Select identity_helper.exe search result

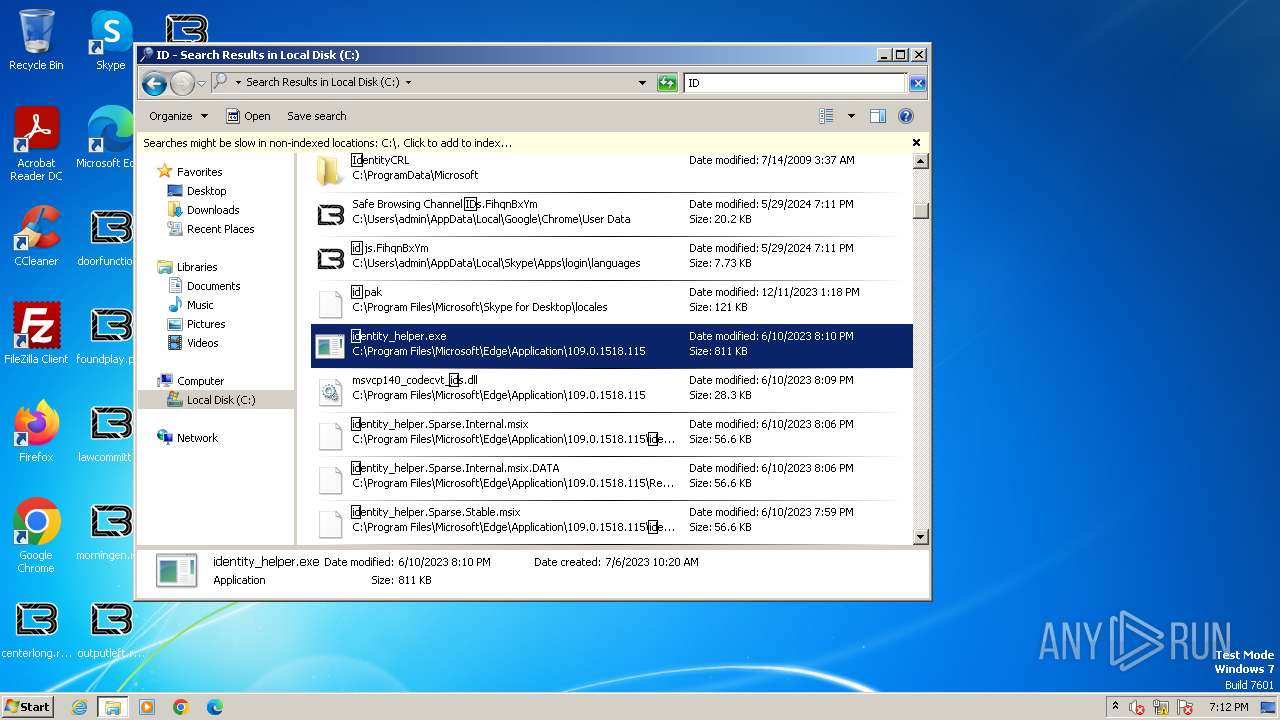[611, 345]
